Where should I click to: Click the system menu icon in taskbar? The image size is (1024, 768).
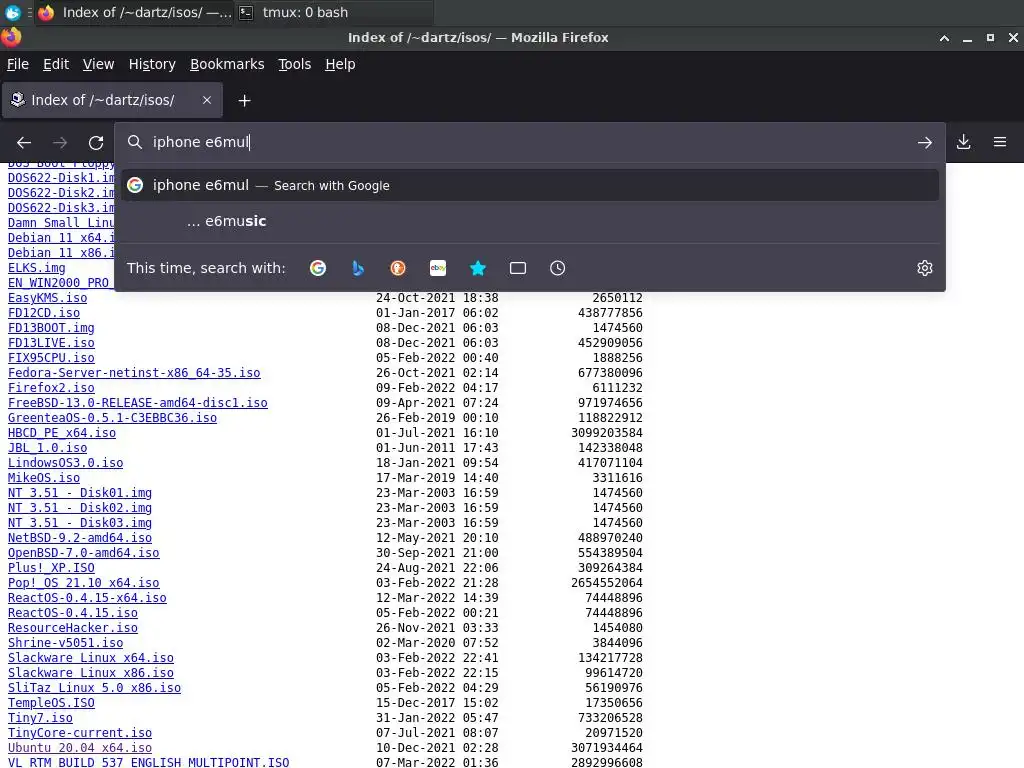(12, 12)
